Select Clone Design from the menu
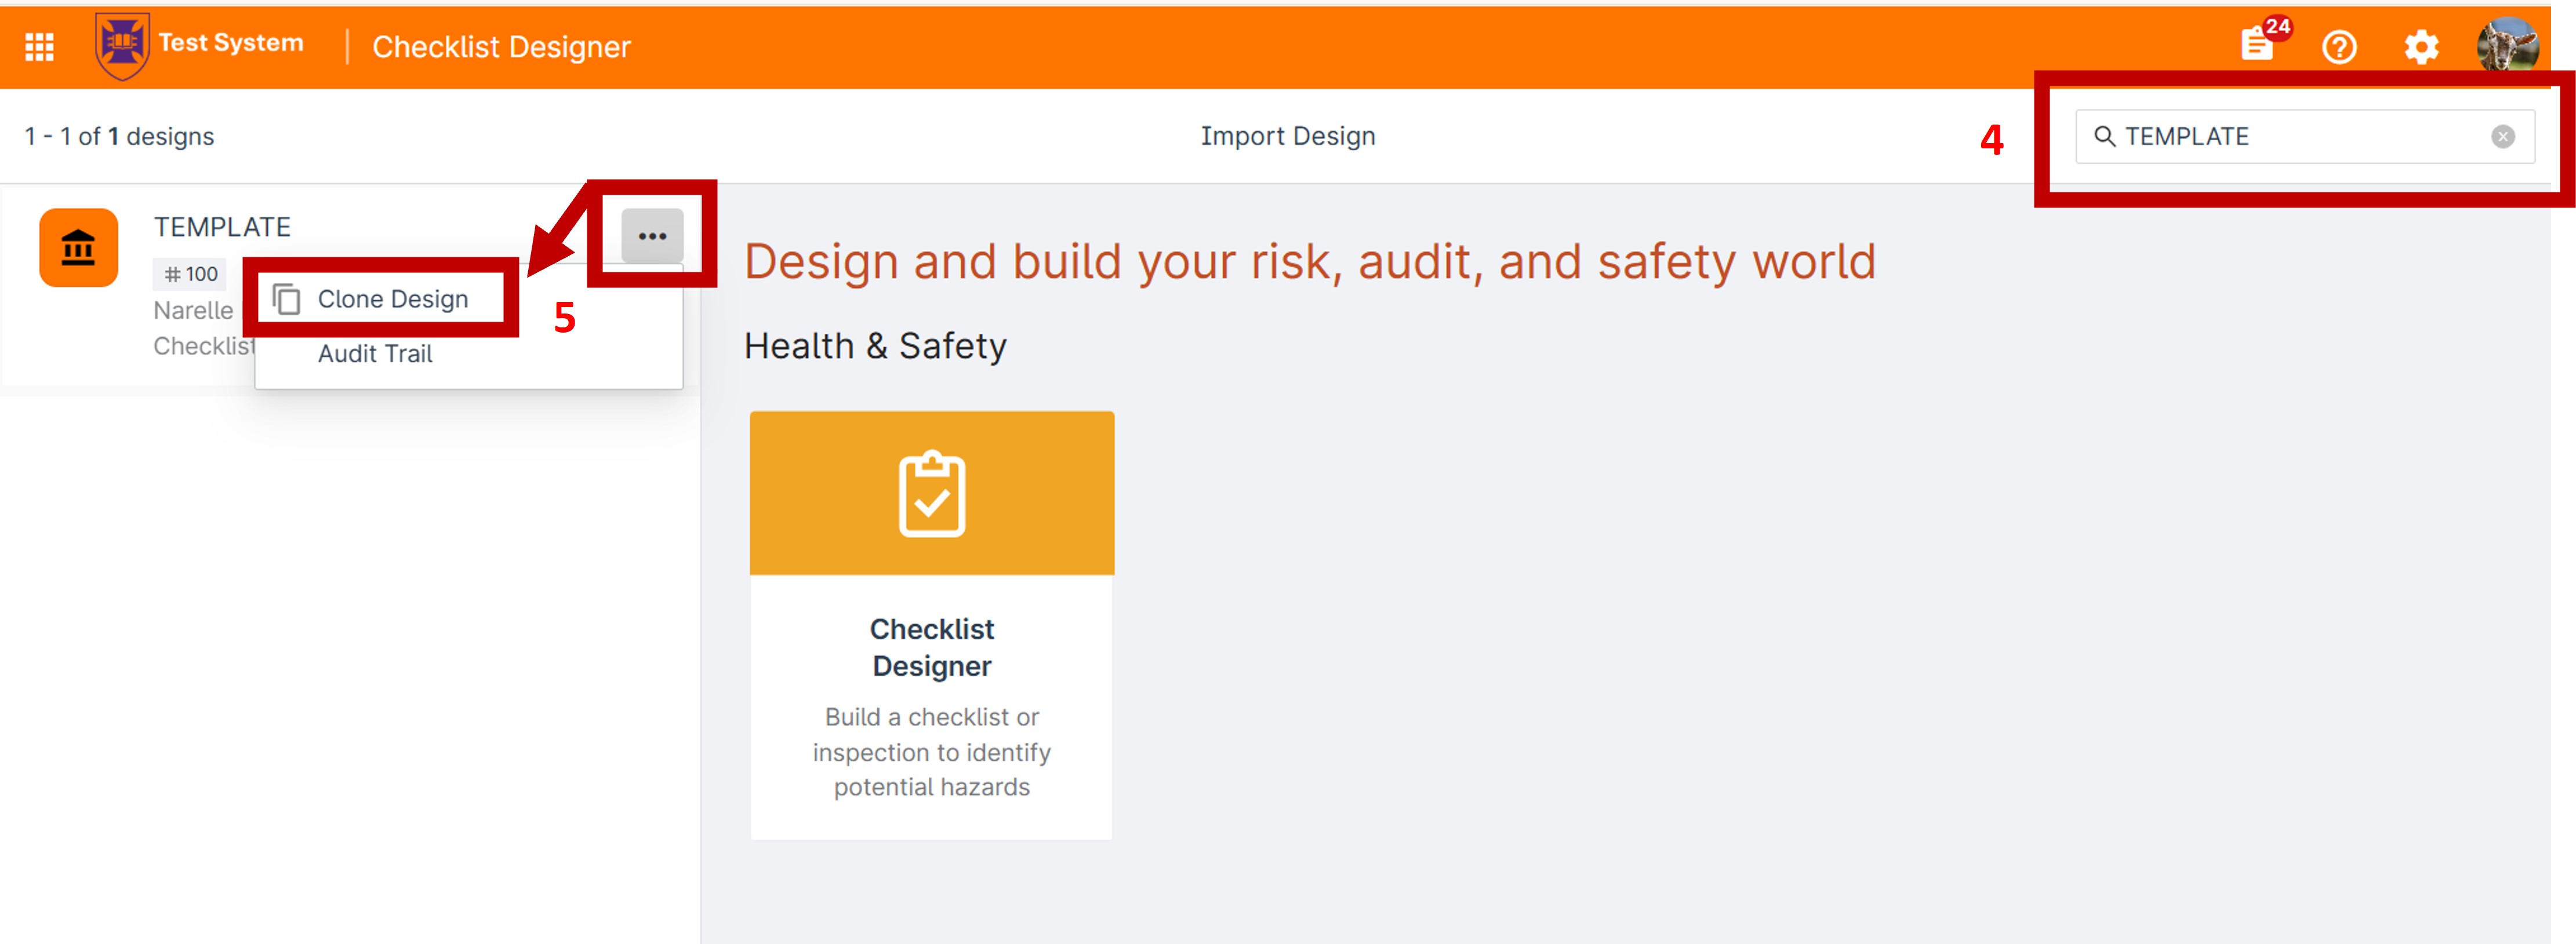This screenshot has width=2576, height=944. (x=392, y=299)
